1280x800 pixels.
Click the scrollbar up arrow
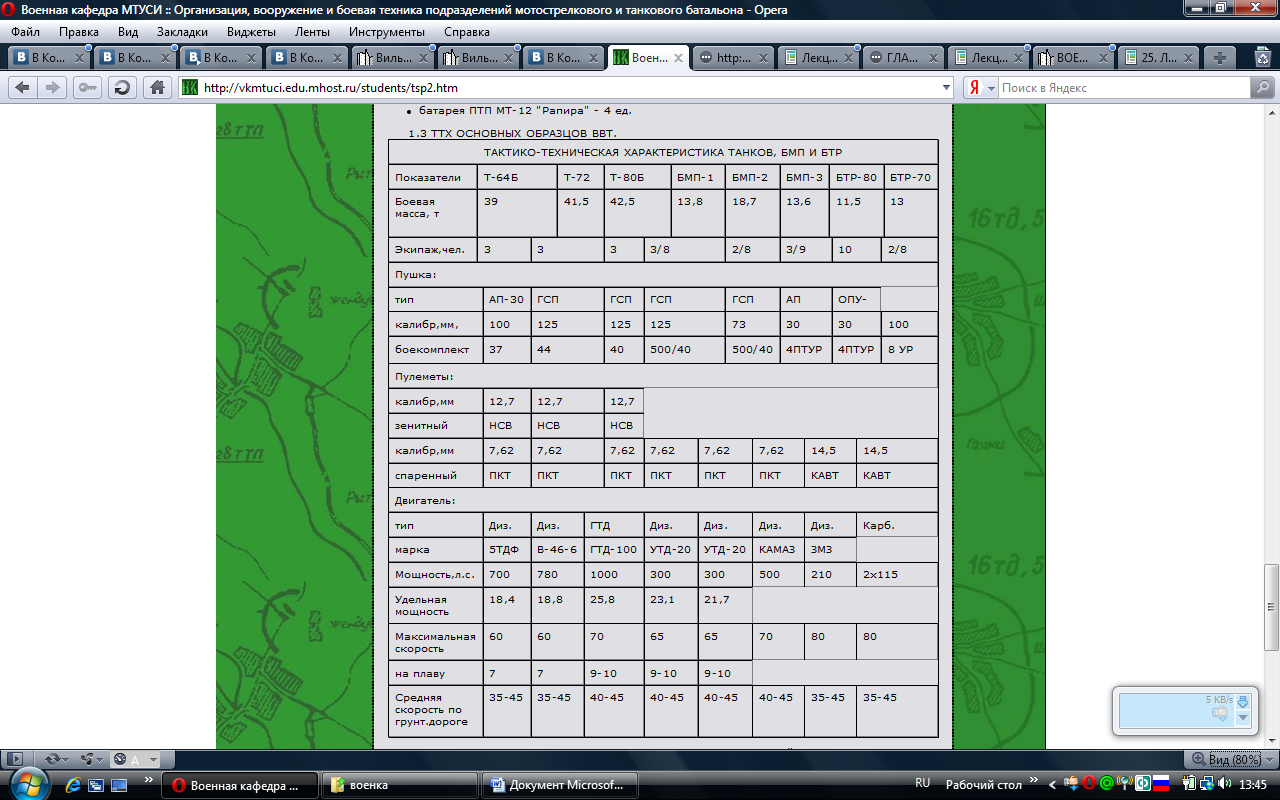[x=1271, y=111]
